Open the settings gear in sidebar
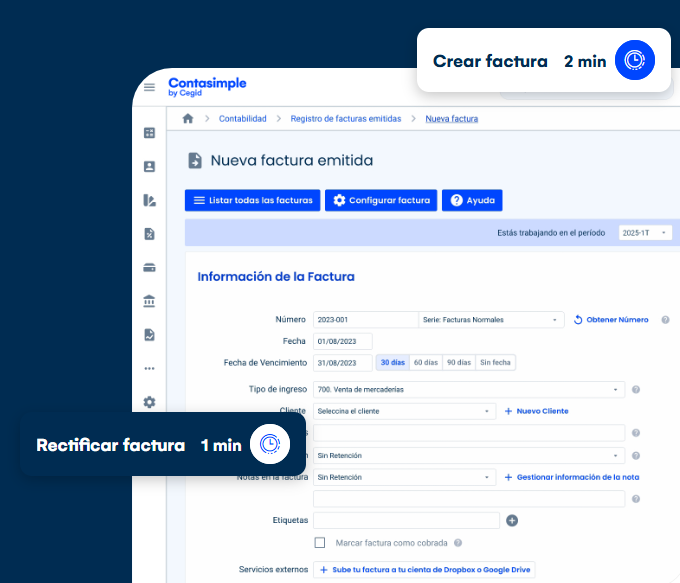 149,402
